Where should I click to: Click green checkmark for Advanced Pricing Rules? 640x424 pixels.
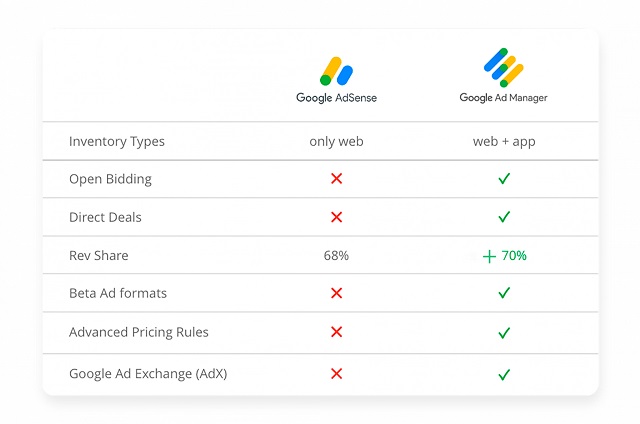click(504, 332)
